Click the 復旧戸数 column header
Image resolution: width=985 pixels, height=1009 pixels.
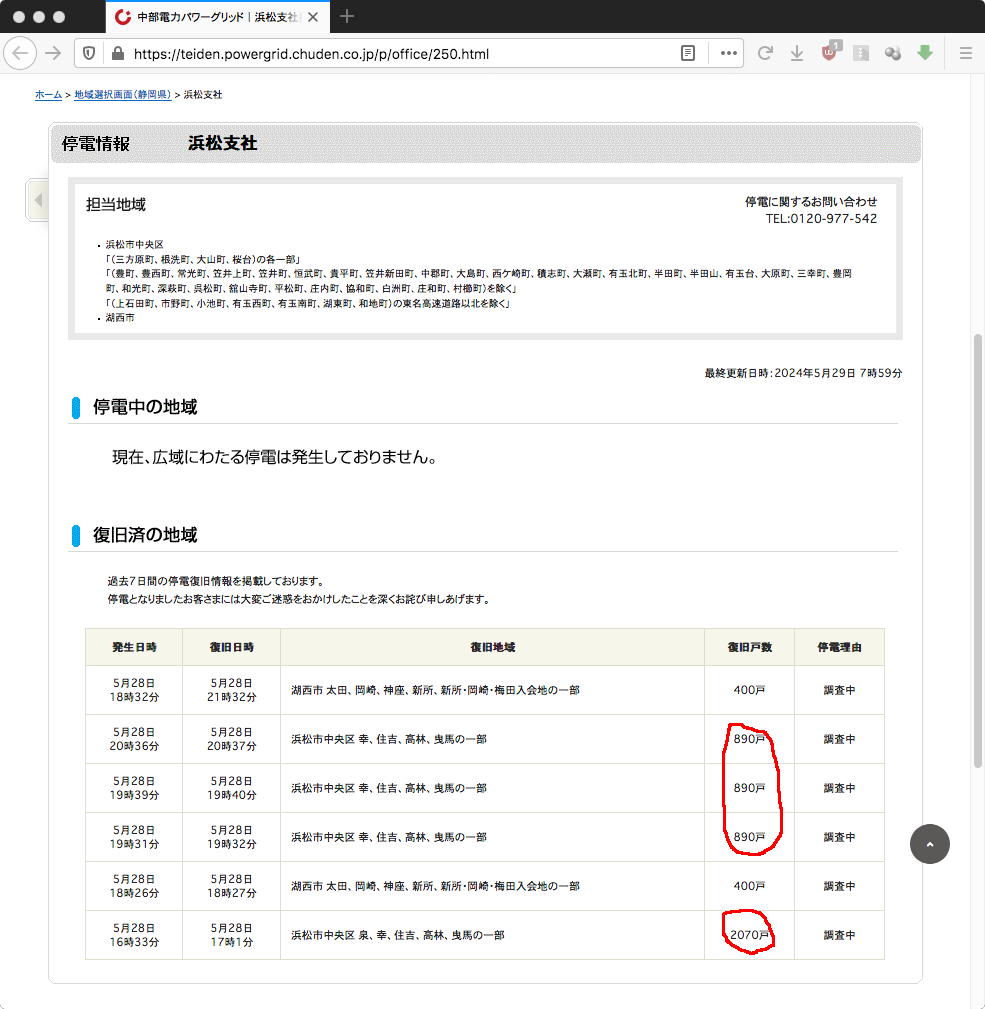tap(750, 647)
